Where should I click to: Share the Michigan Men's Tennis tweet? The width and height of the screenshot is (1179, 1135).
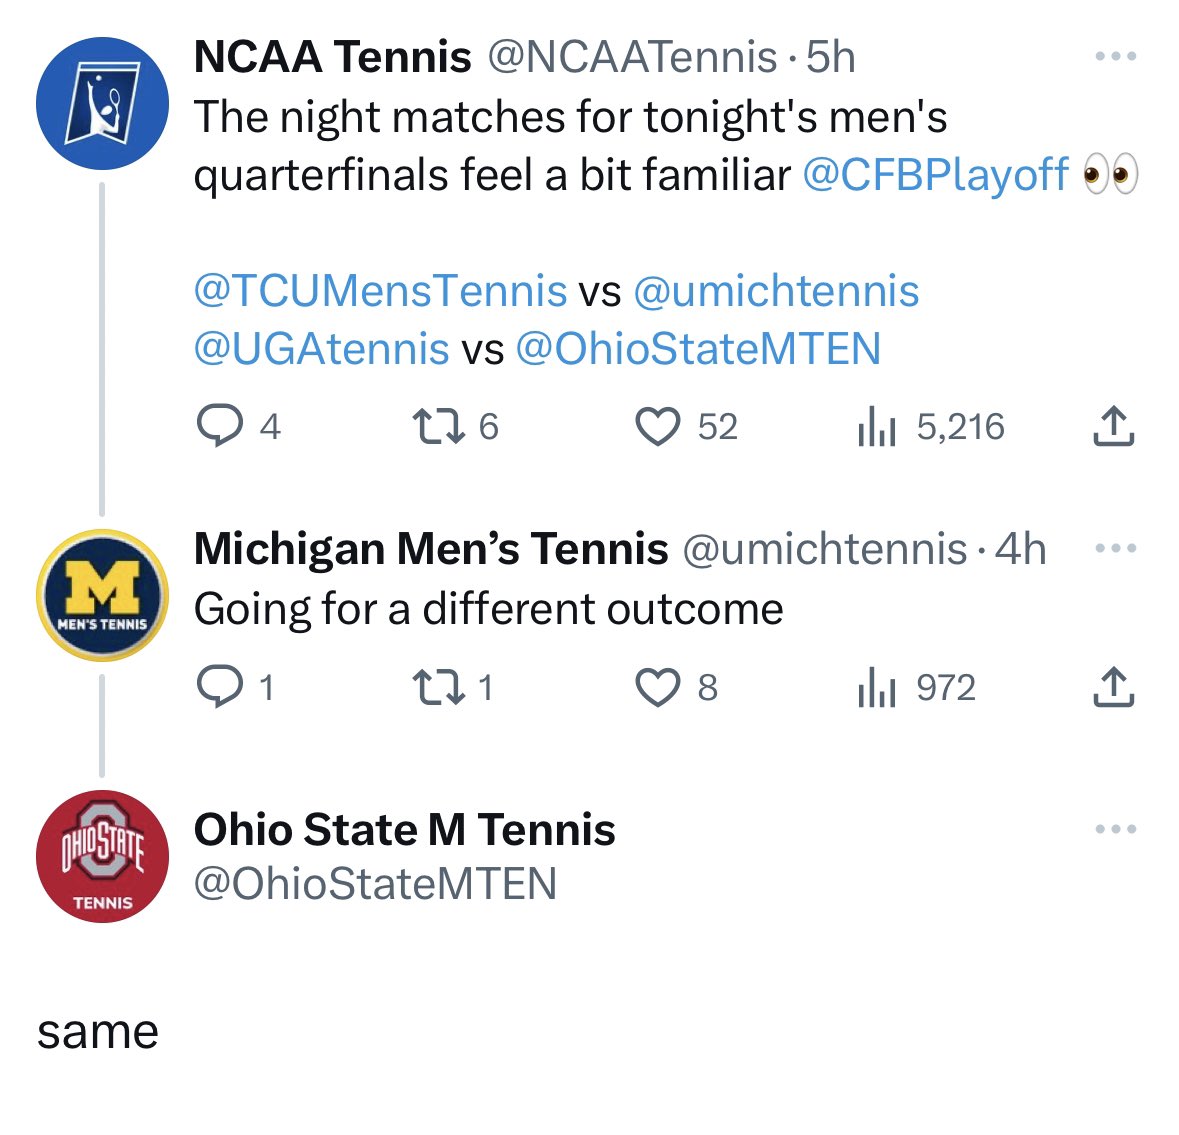pos(1113,687)
